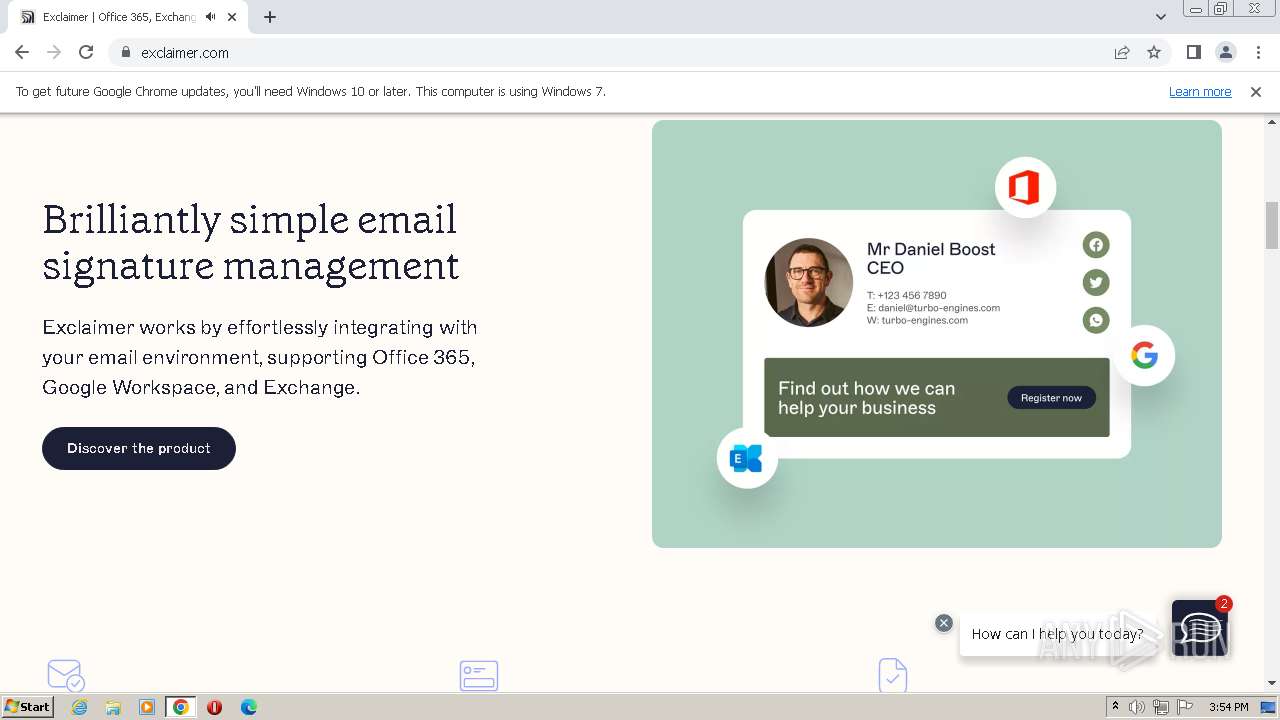The width and height of the screenshot is (1280, 720).
Task: Click the daniel@turbo-engines.com email text
Action: (933, 308)
